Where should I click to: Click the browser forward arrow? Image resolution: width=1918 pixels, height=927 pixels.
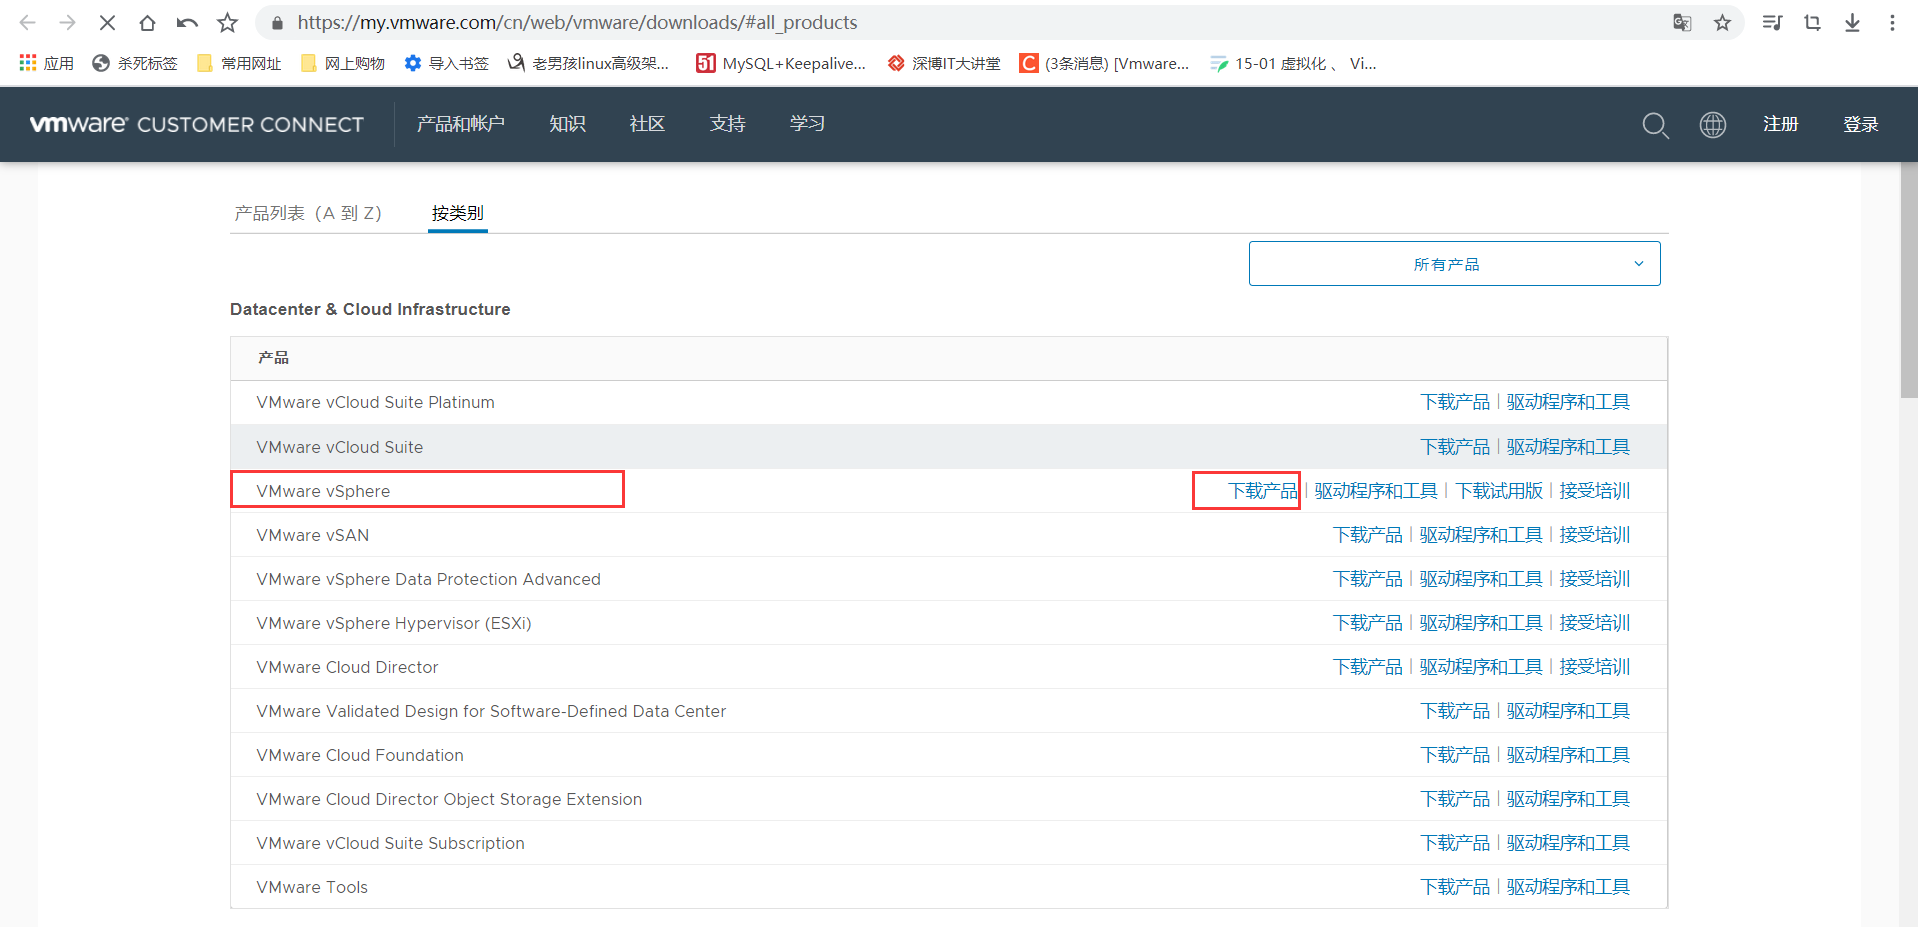point(67,22)
